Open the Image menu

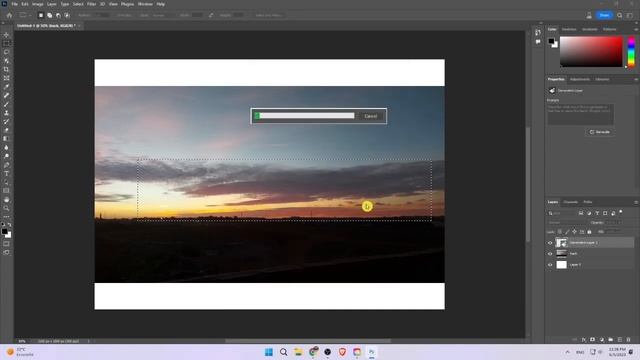click(x=38, y=4)
